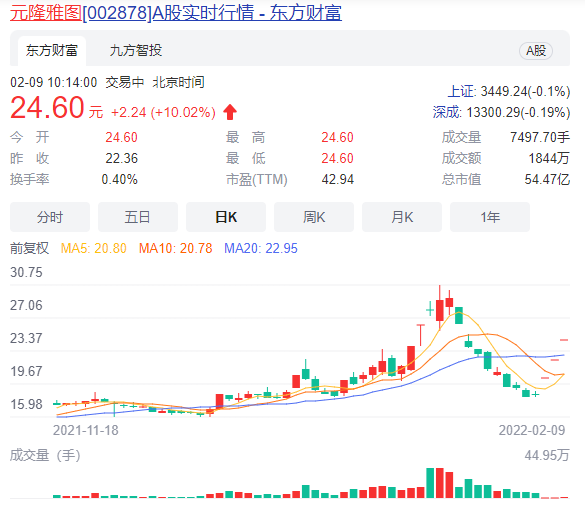Switch to the 东方财富 tab
This screenshot has width=585, height=506.
point(52,50)
